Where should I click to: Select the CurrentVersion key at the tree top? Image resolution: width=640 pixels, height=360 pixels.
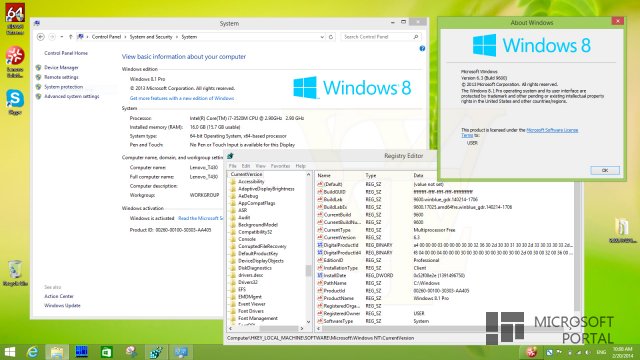click(246, 174)
